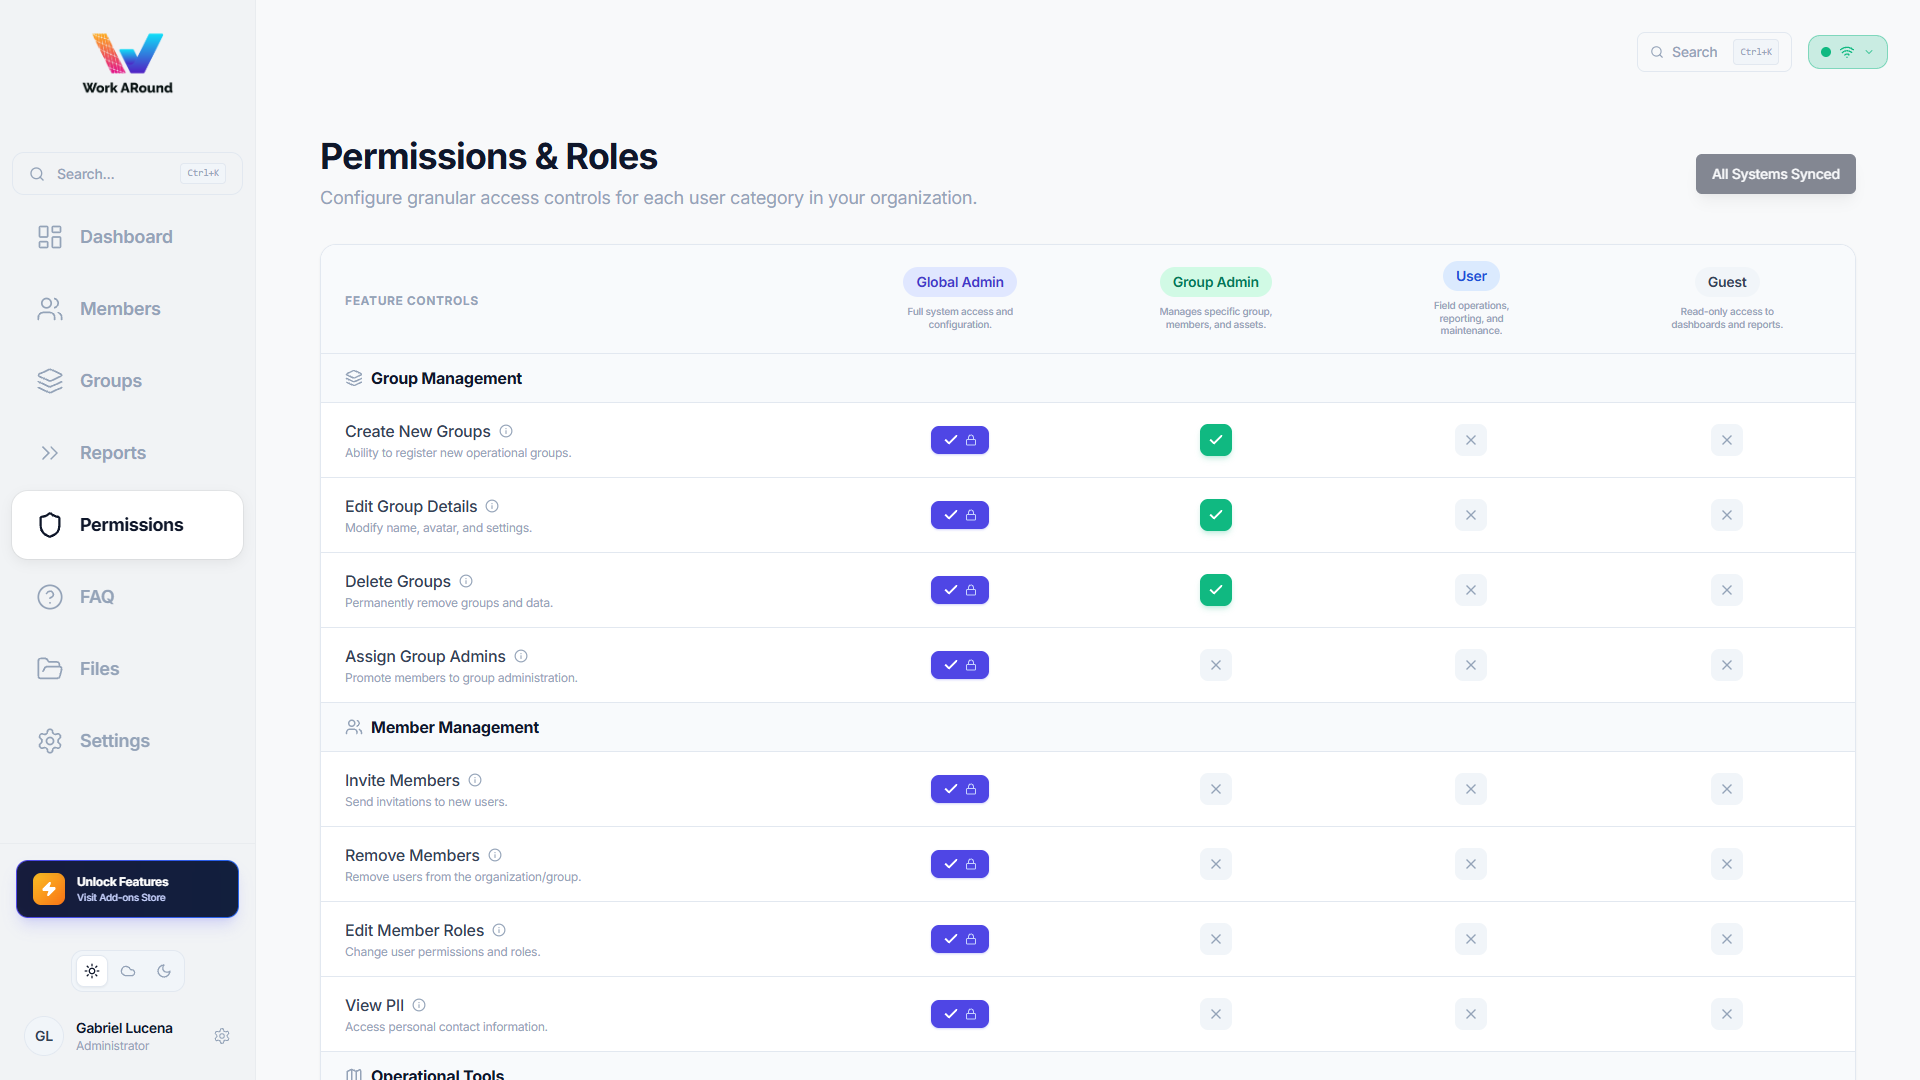
Task: Select the Permissions sidebar item
Action: [x=127, y=525]
